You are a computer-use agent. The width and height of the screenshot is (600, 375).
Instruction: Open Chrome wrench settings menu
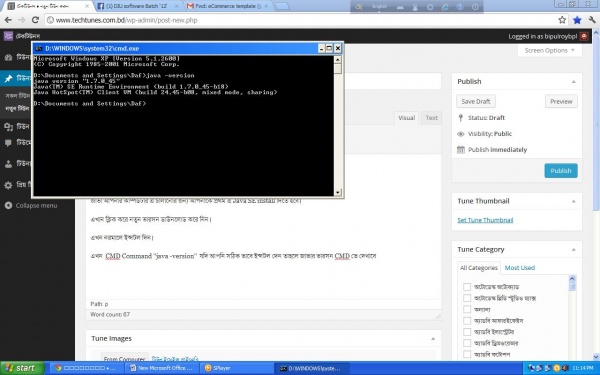(592, 20)
